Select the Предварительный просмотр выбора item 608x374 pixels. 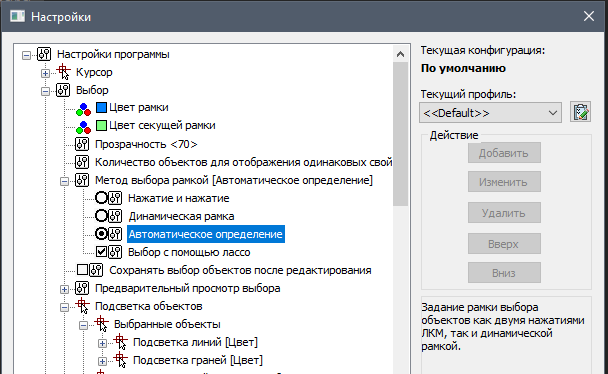click(188, 288)
